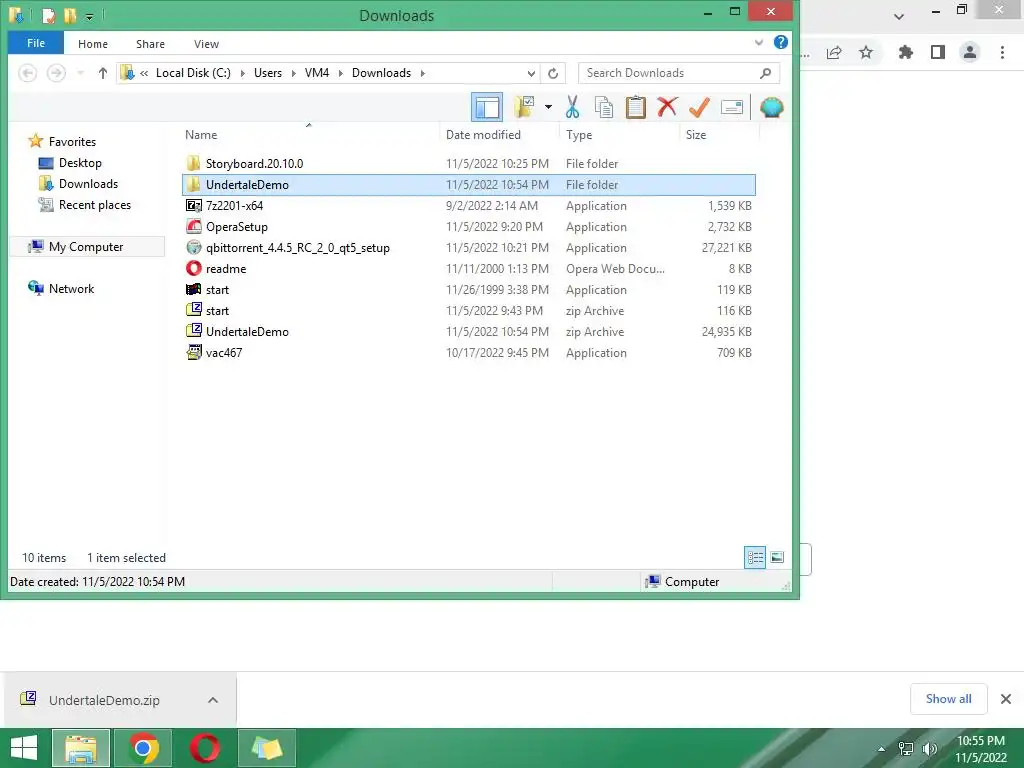Click Local Disk (C:) in address bar
Screen dimensions: 1024x768
coord(193,73)
